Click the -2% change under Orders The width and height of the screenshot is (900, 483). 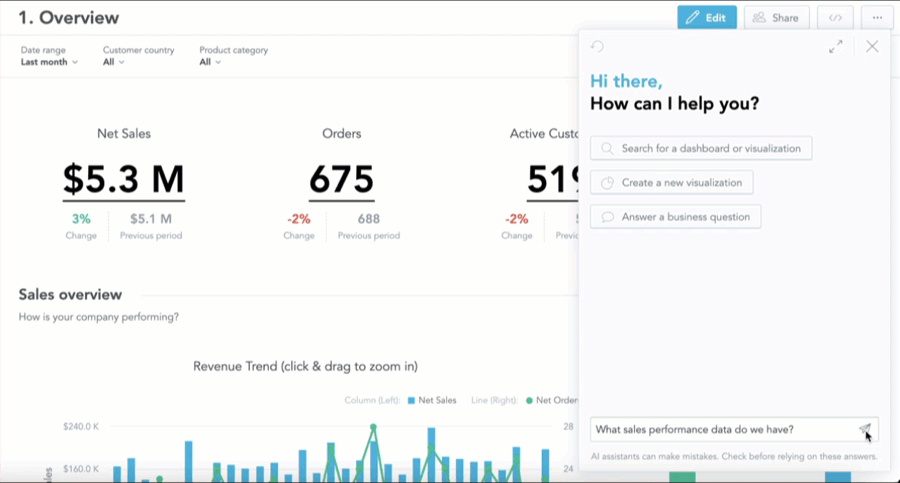click(x=298, y=219)
